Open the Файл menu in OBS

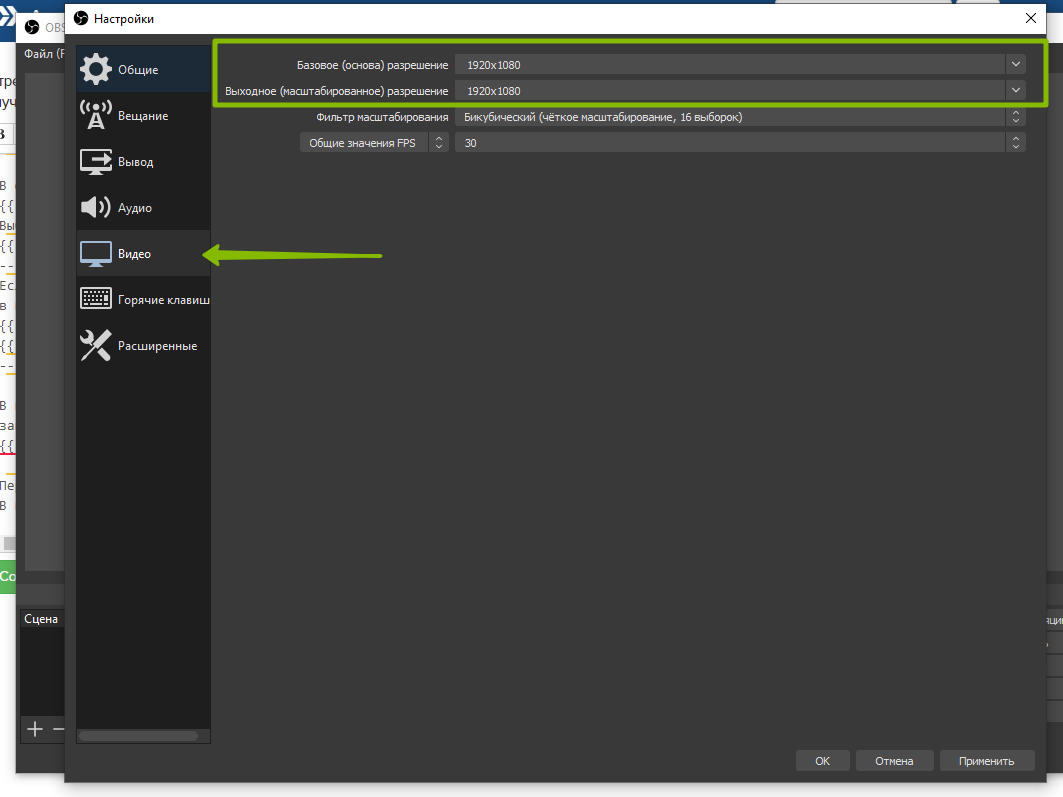[x=42, y=52]
